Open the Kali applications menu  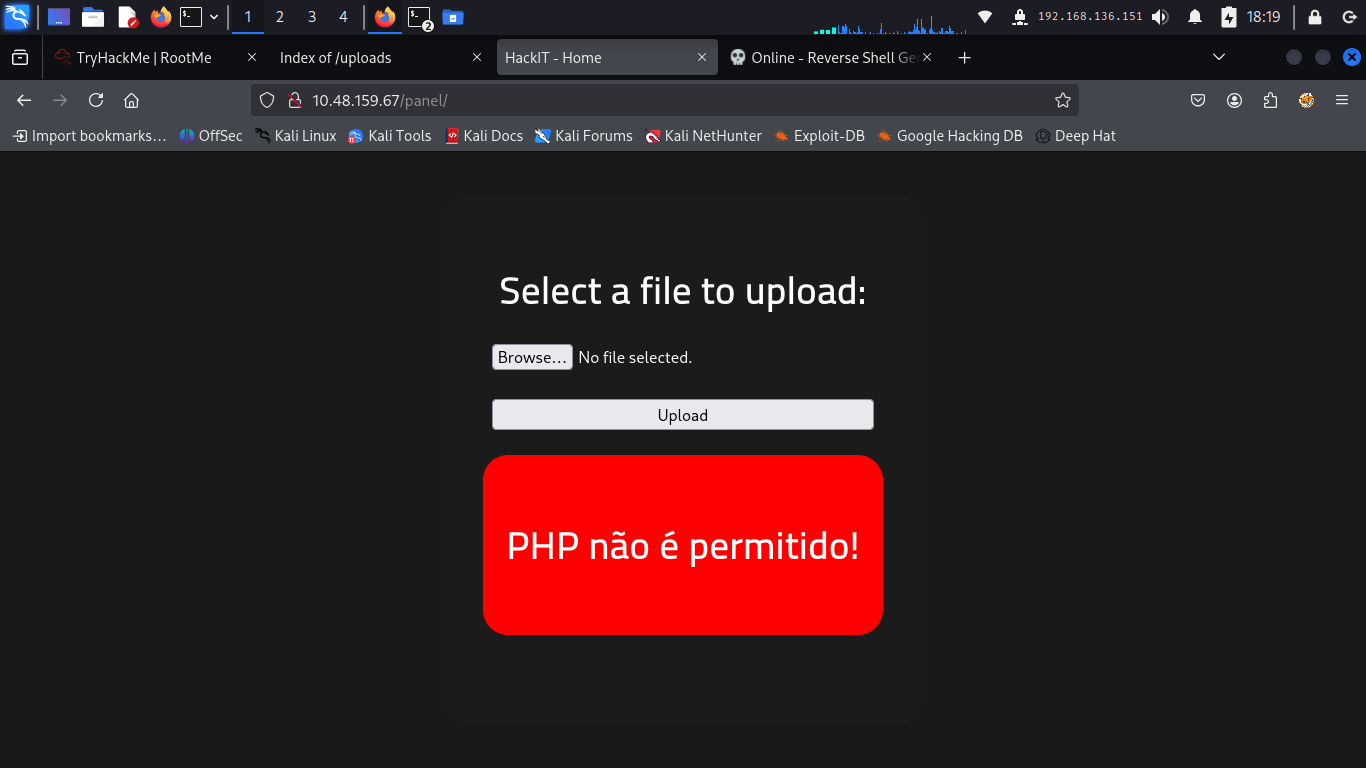point(17,16)
